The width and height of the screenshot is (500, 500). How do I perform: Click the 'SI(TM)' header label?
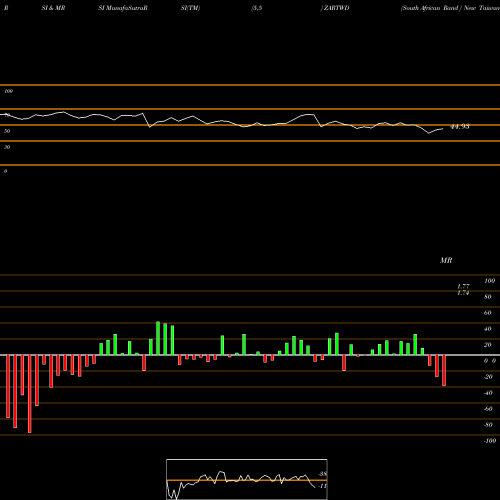pos(190,8)
